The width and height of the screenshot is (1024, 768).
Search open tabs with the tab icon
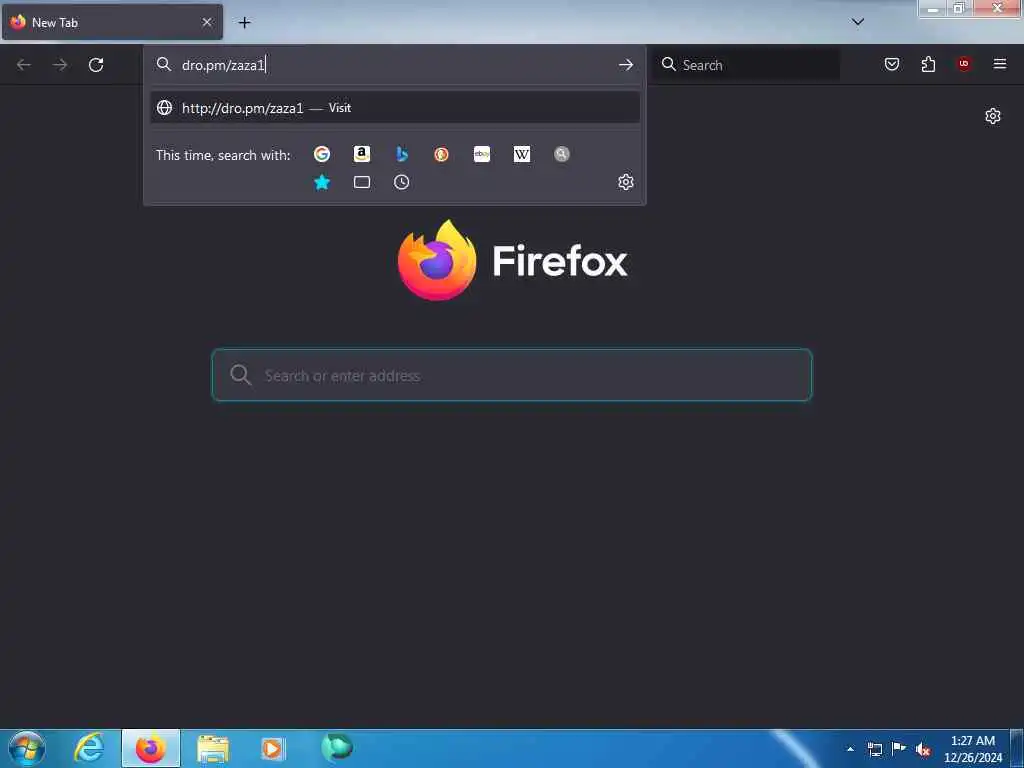[x=362, y=182]
